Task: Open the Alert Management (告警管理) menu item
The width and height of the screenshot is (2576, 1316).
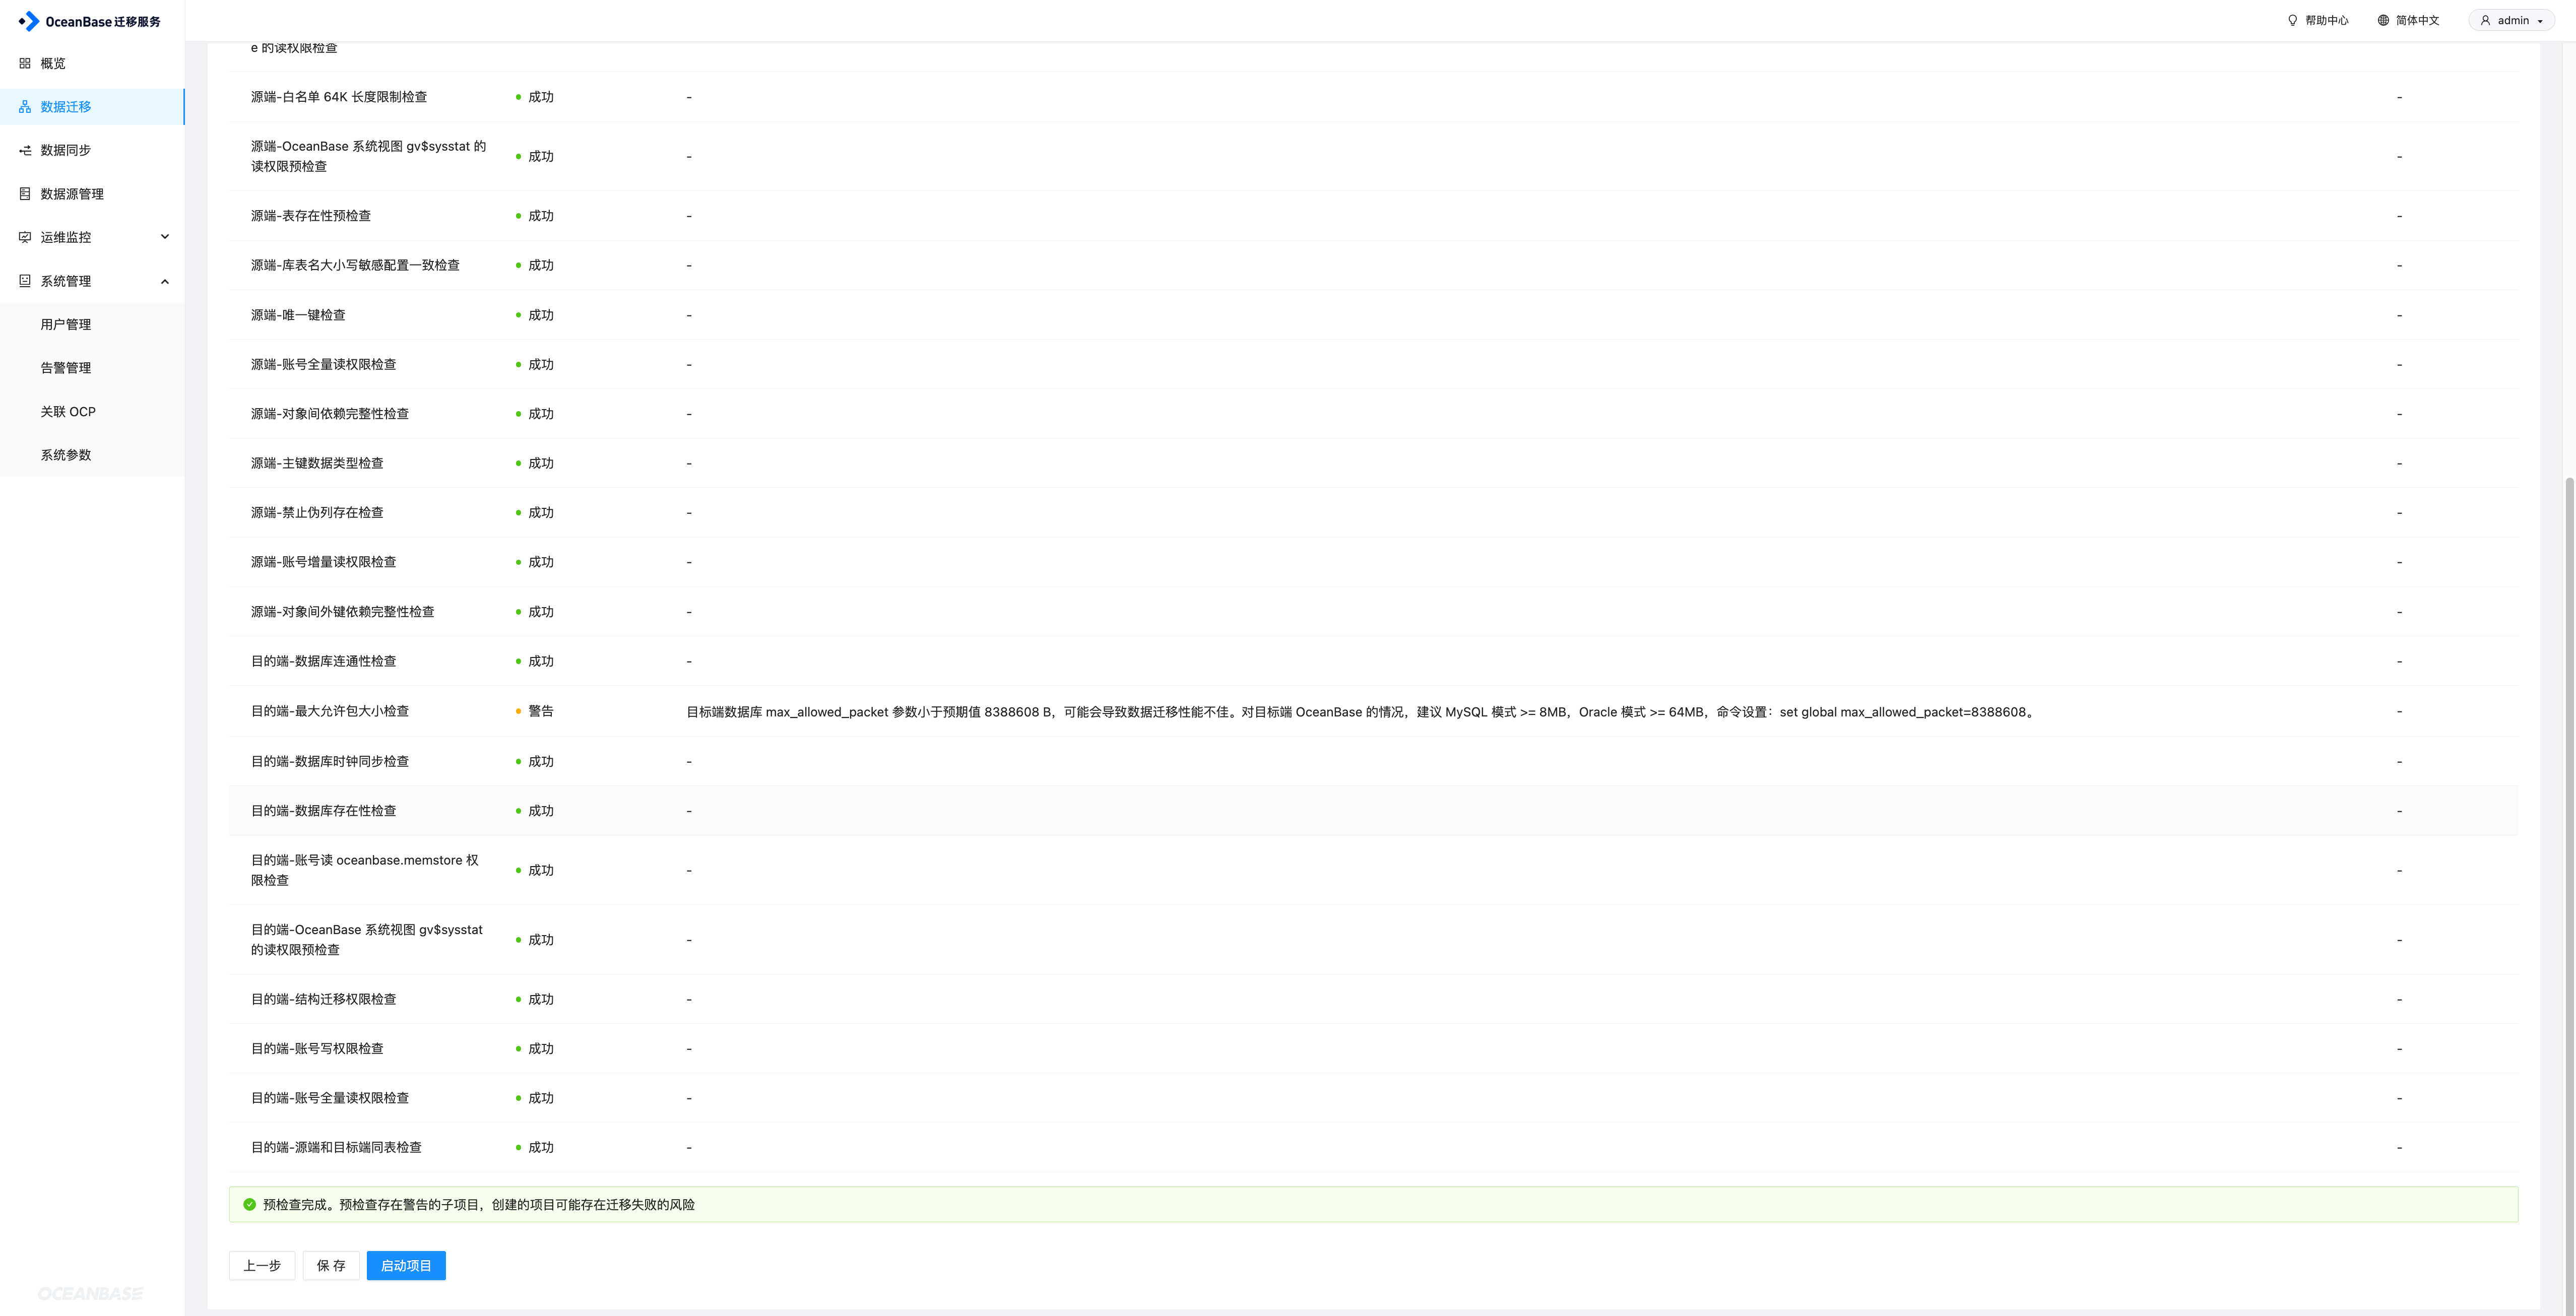Action: (66, 368)
